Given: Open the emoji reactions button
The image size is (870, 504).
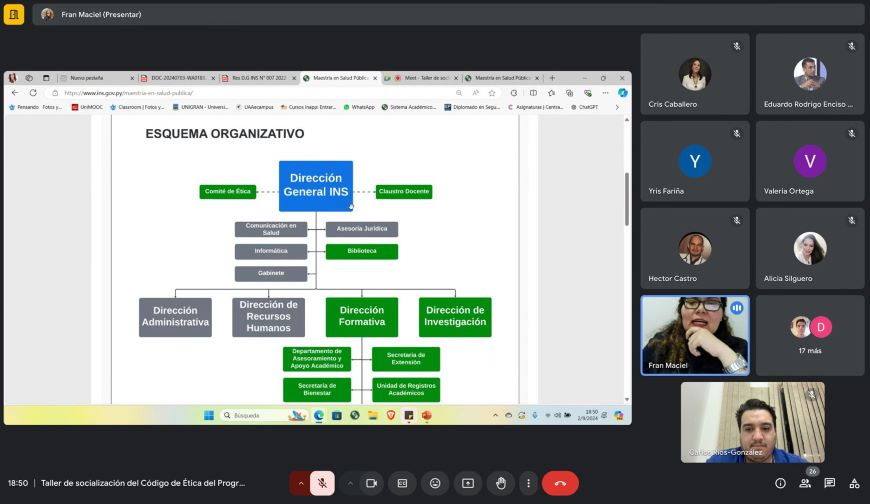Looking at the screenshot, I should [435, 483].
